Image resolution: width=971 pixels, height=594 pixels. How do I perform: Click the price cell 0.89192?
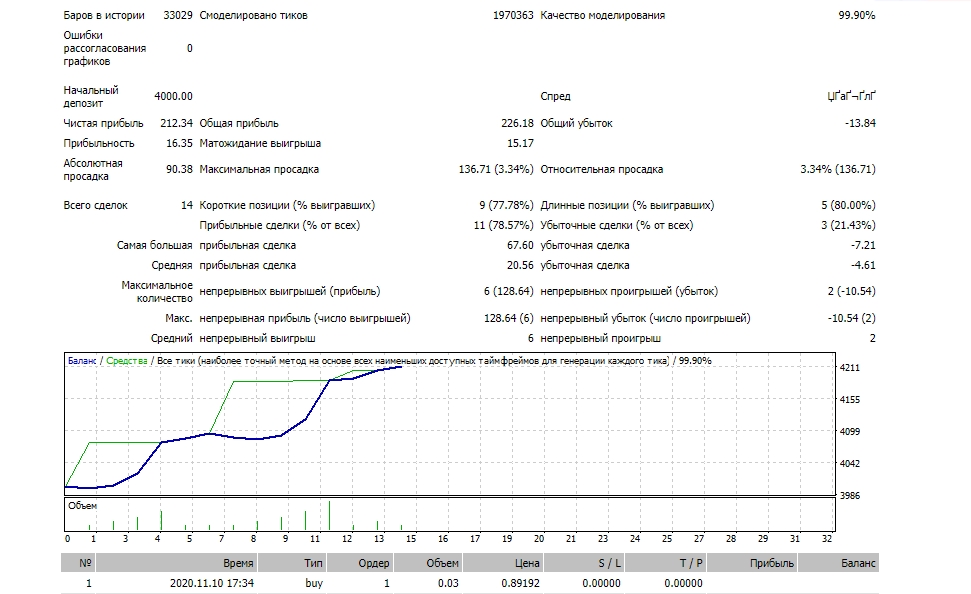[521, 583]
